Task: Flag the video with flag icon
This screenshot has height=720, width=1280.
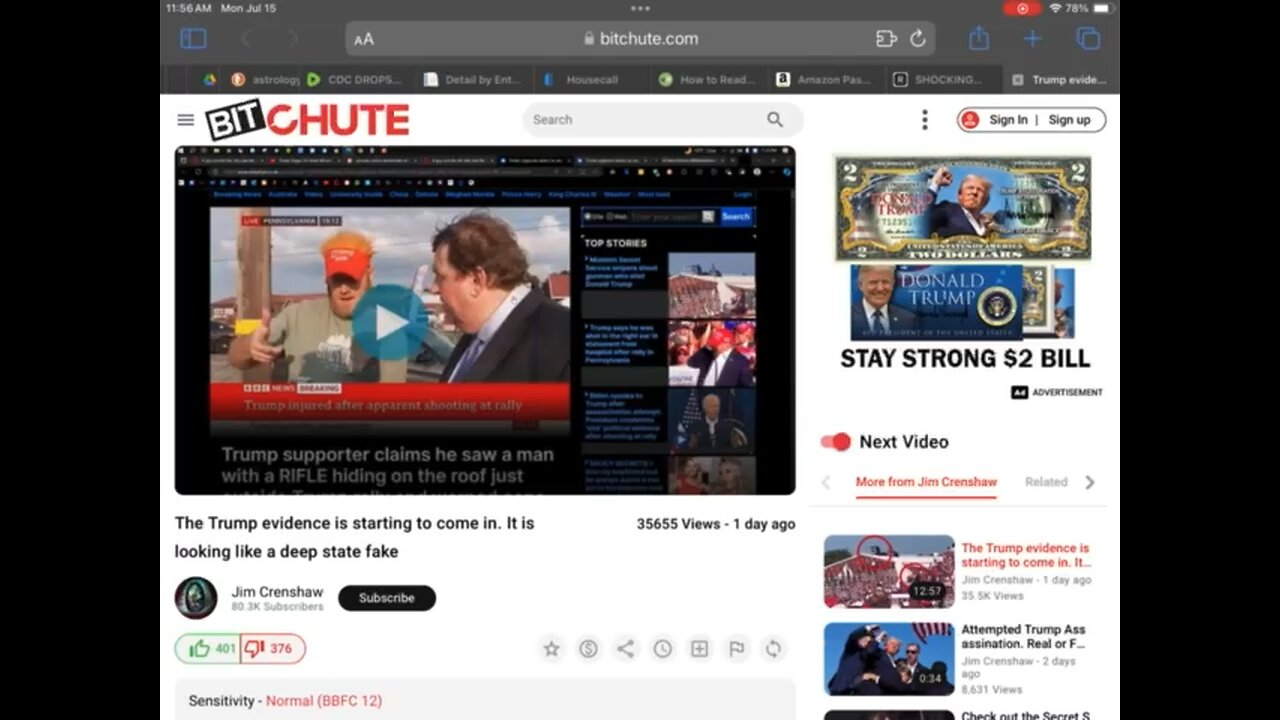Action: click(736, 649)
